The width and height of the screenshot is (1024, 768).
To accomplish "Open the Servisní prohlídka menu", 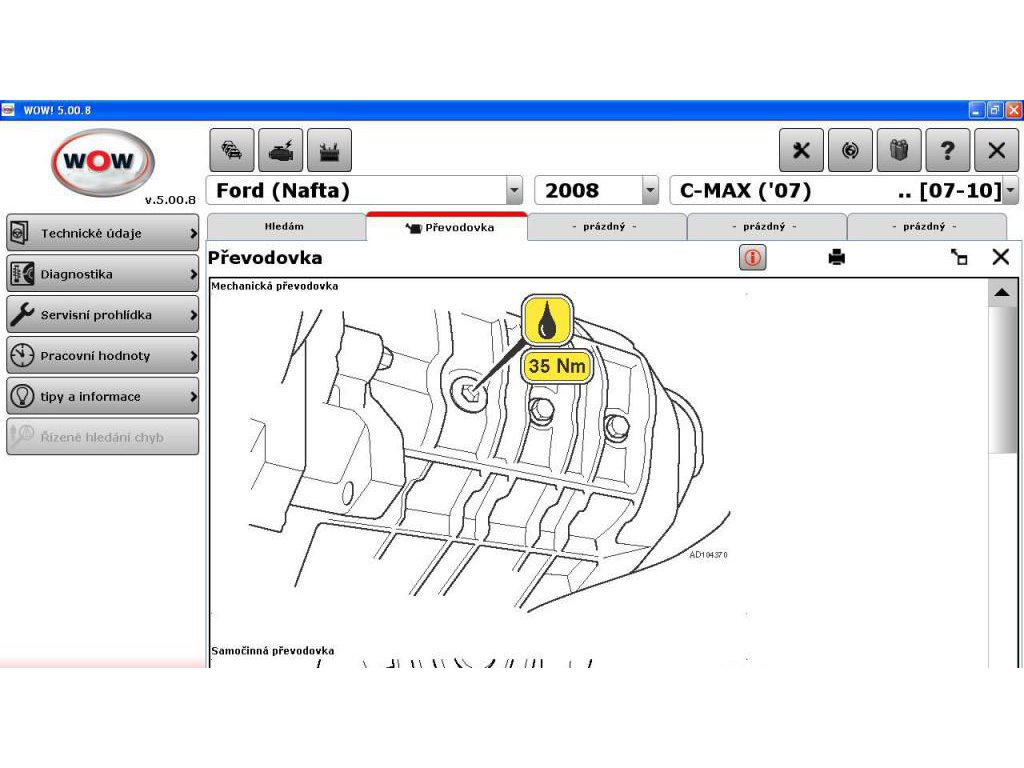I will (x=103, y=314).
